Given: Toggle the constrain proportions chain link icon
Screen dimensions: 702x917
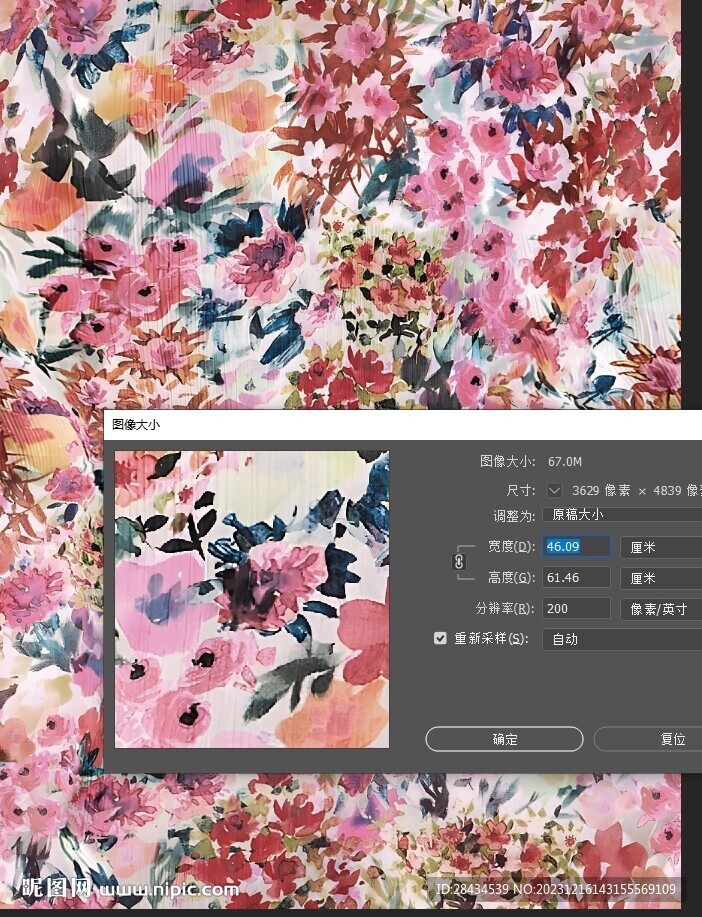Looking at the screenshot, I should [x=459, y=562].
